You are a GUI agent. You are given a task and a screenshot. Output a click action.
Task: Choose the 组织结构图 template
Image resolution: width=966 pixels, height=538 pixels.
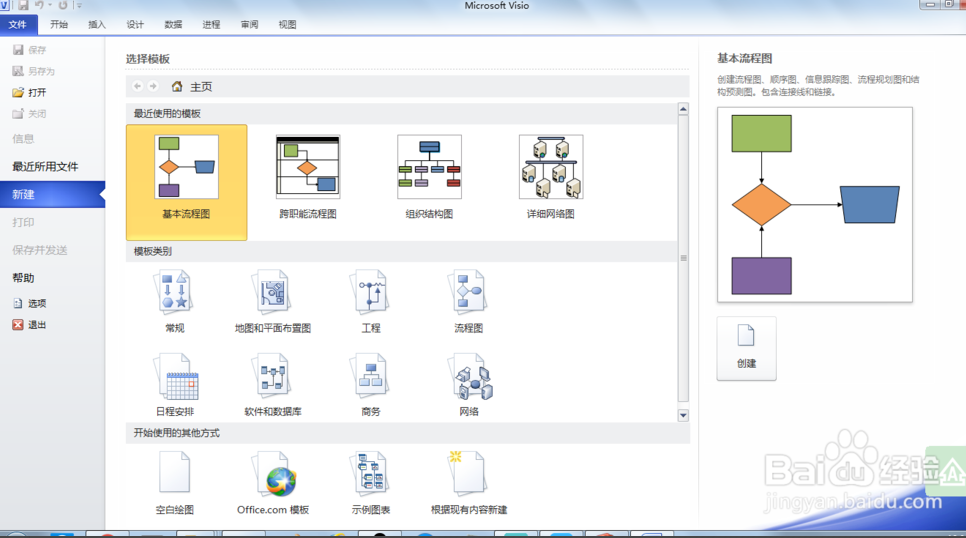click(x=429, y=177)
